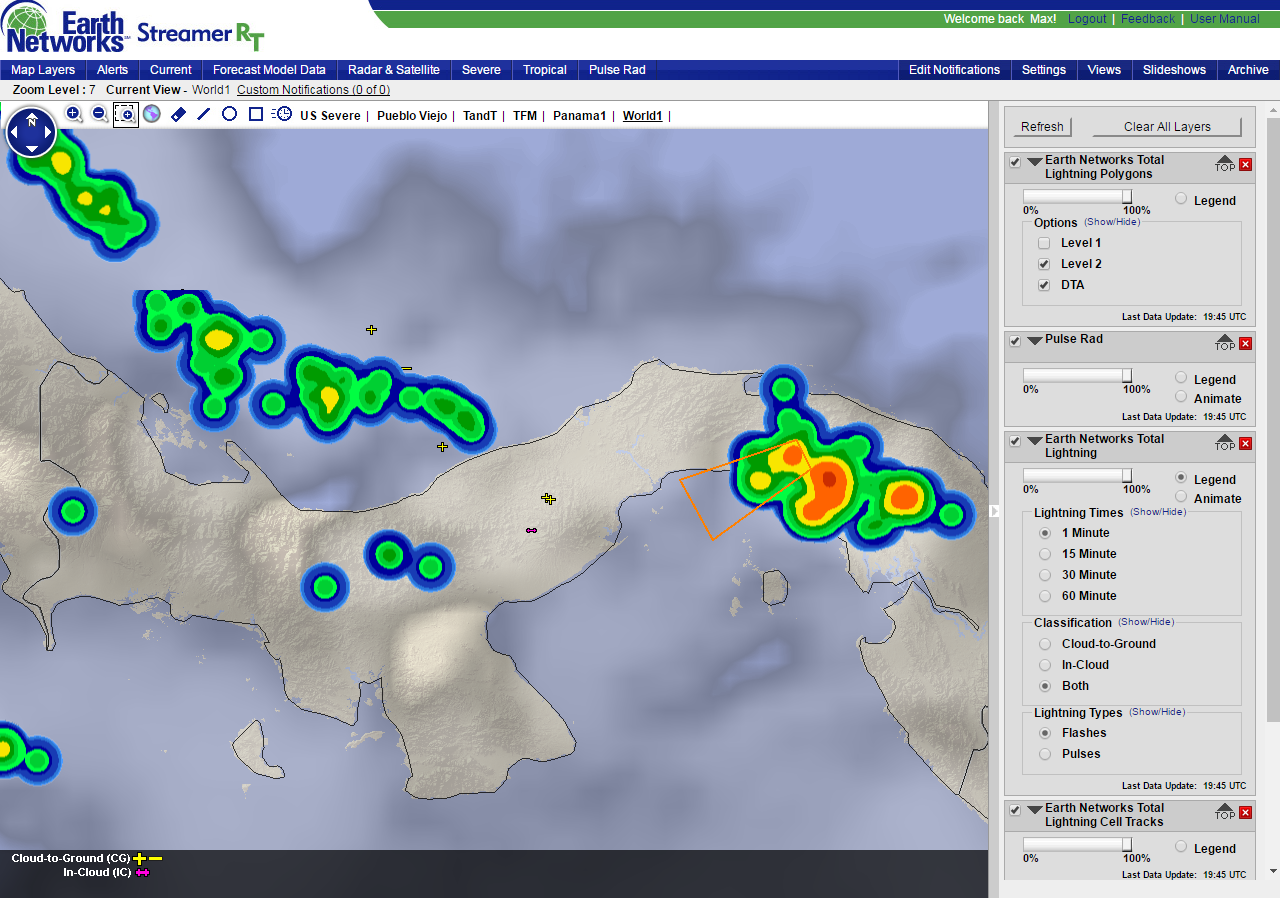Select the circle drawing tool
Screen dimensions: 1280x898
[230, 114]
